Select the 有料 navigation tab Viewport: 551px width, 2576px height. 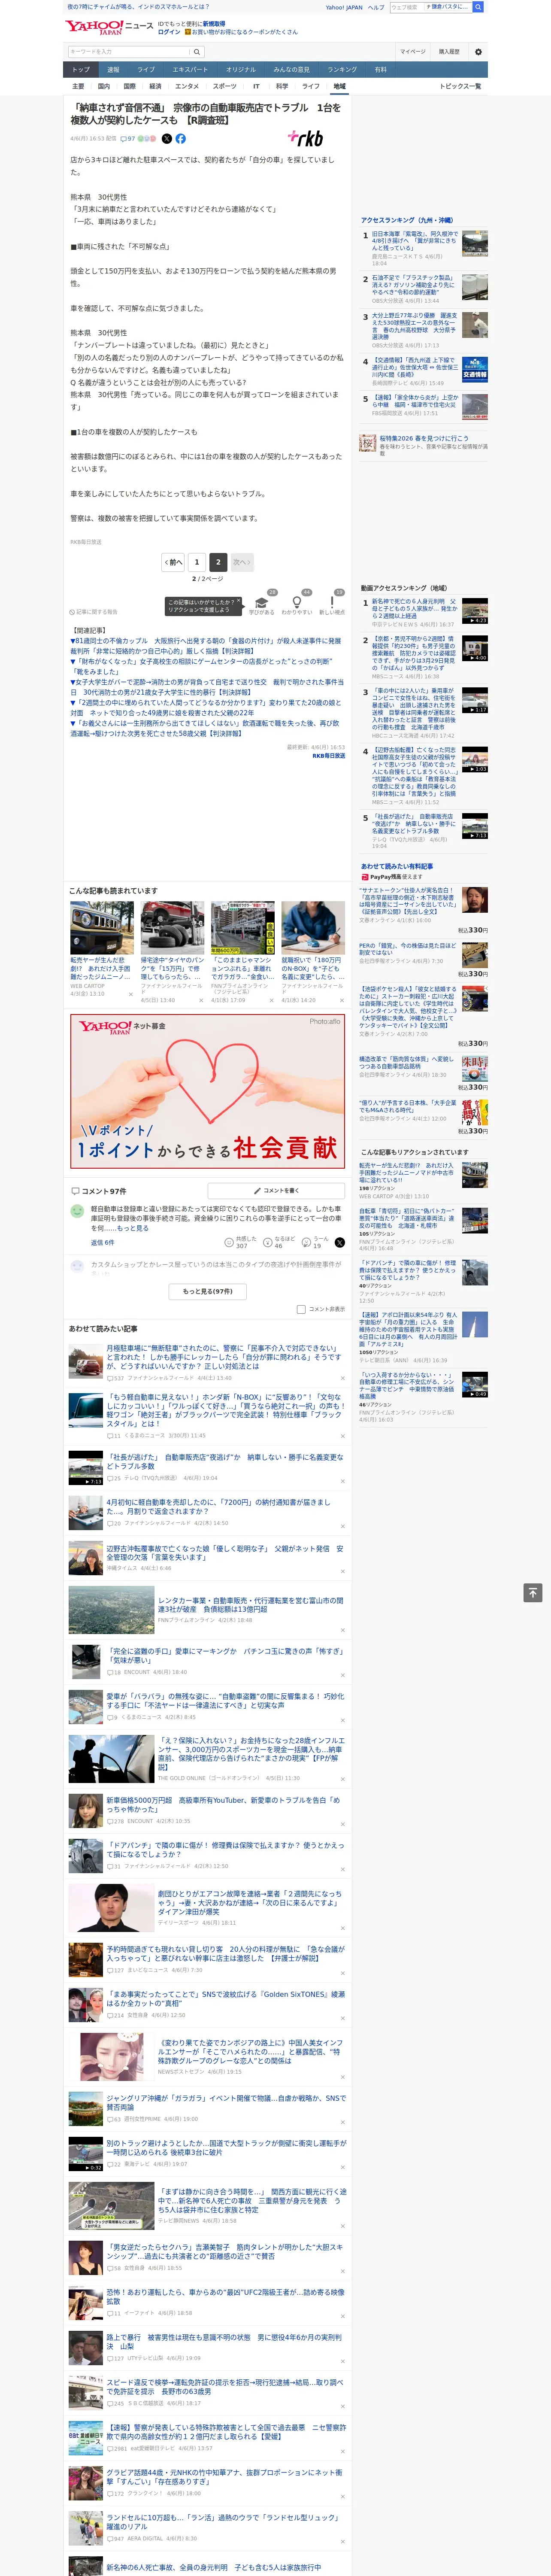pyautogui.click(x=381, y=70)
